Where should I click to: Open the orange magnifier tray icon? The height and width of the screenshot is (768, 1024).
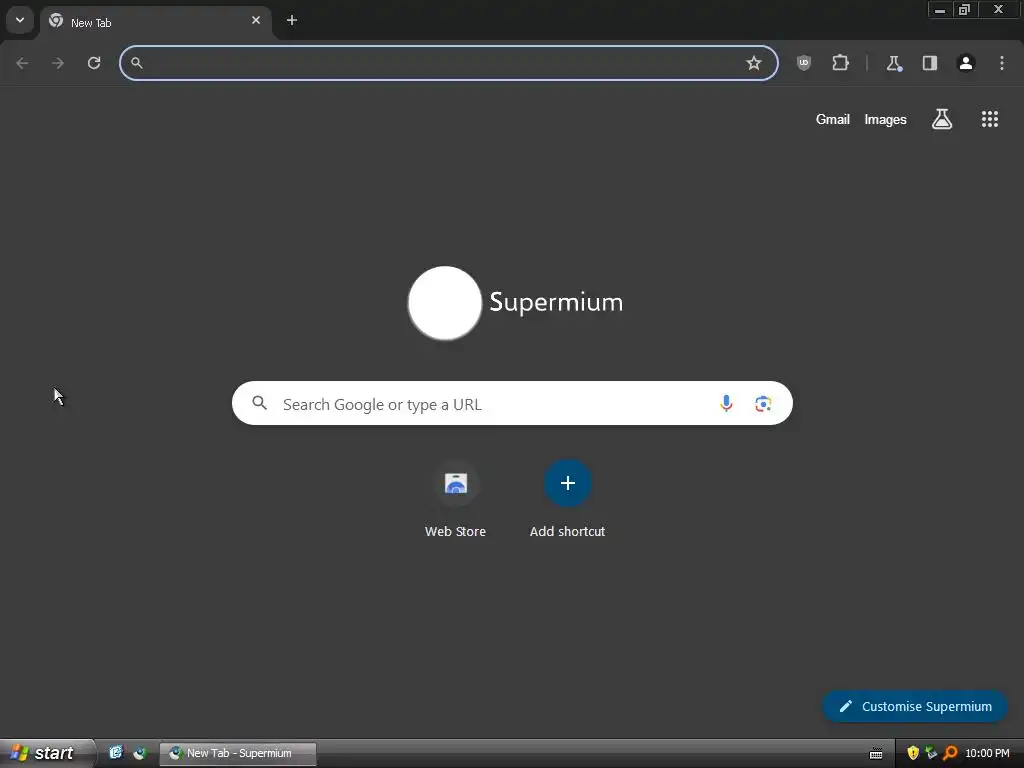[x=950, y=754]
